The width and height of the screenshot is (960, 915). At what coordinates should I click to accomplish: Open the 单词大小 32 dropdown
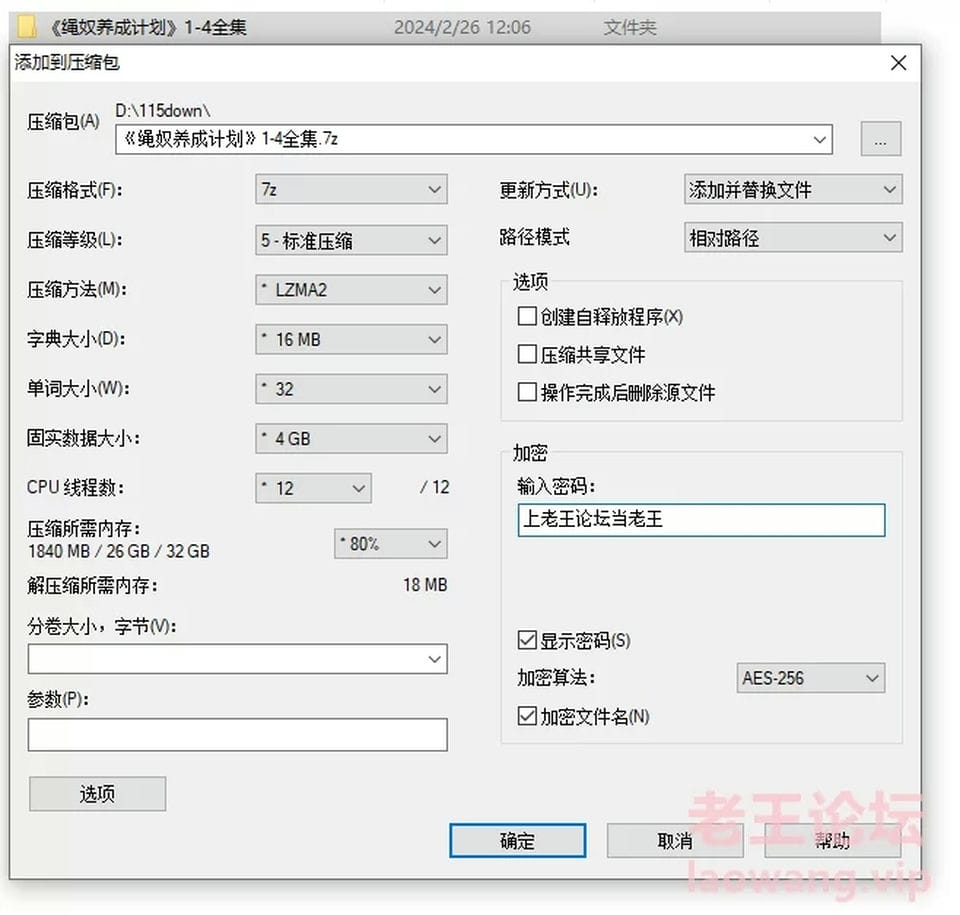(351, 389)
